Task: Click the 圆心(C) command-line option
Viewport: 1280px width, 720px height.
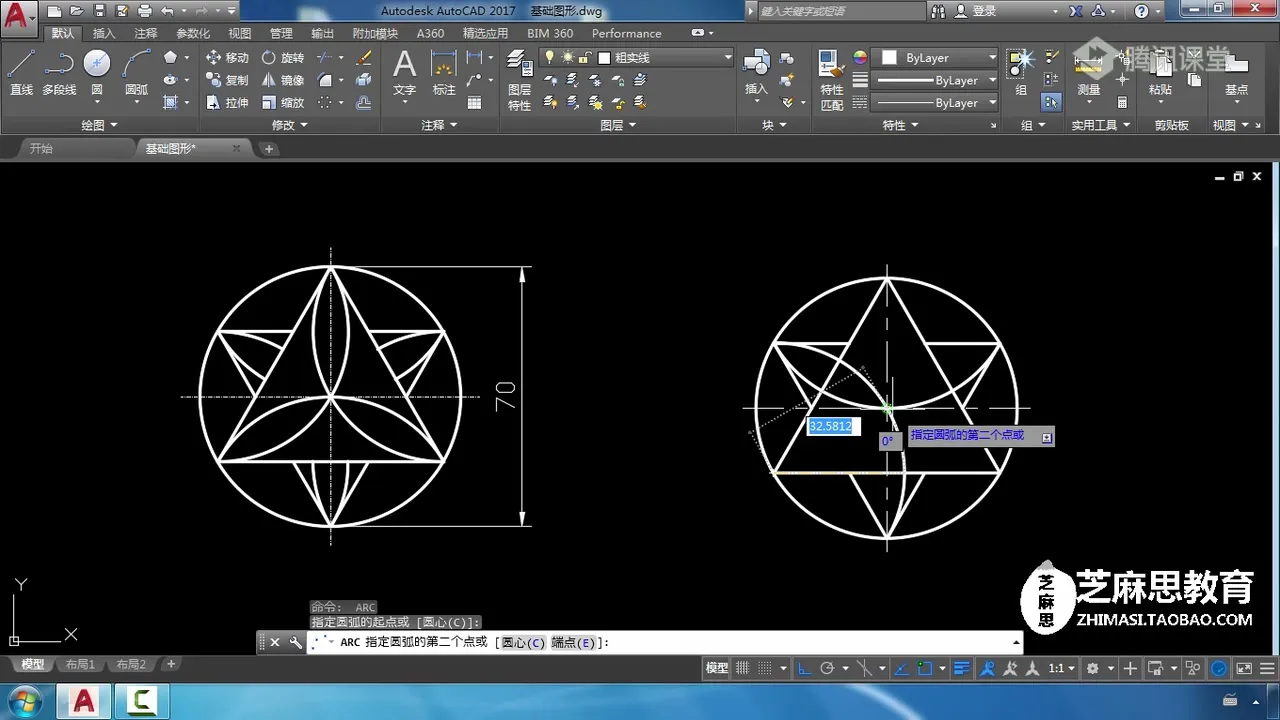Action: (522, 643)
